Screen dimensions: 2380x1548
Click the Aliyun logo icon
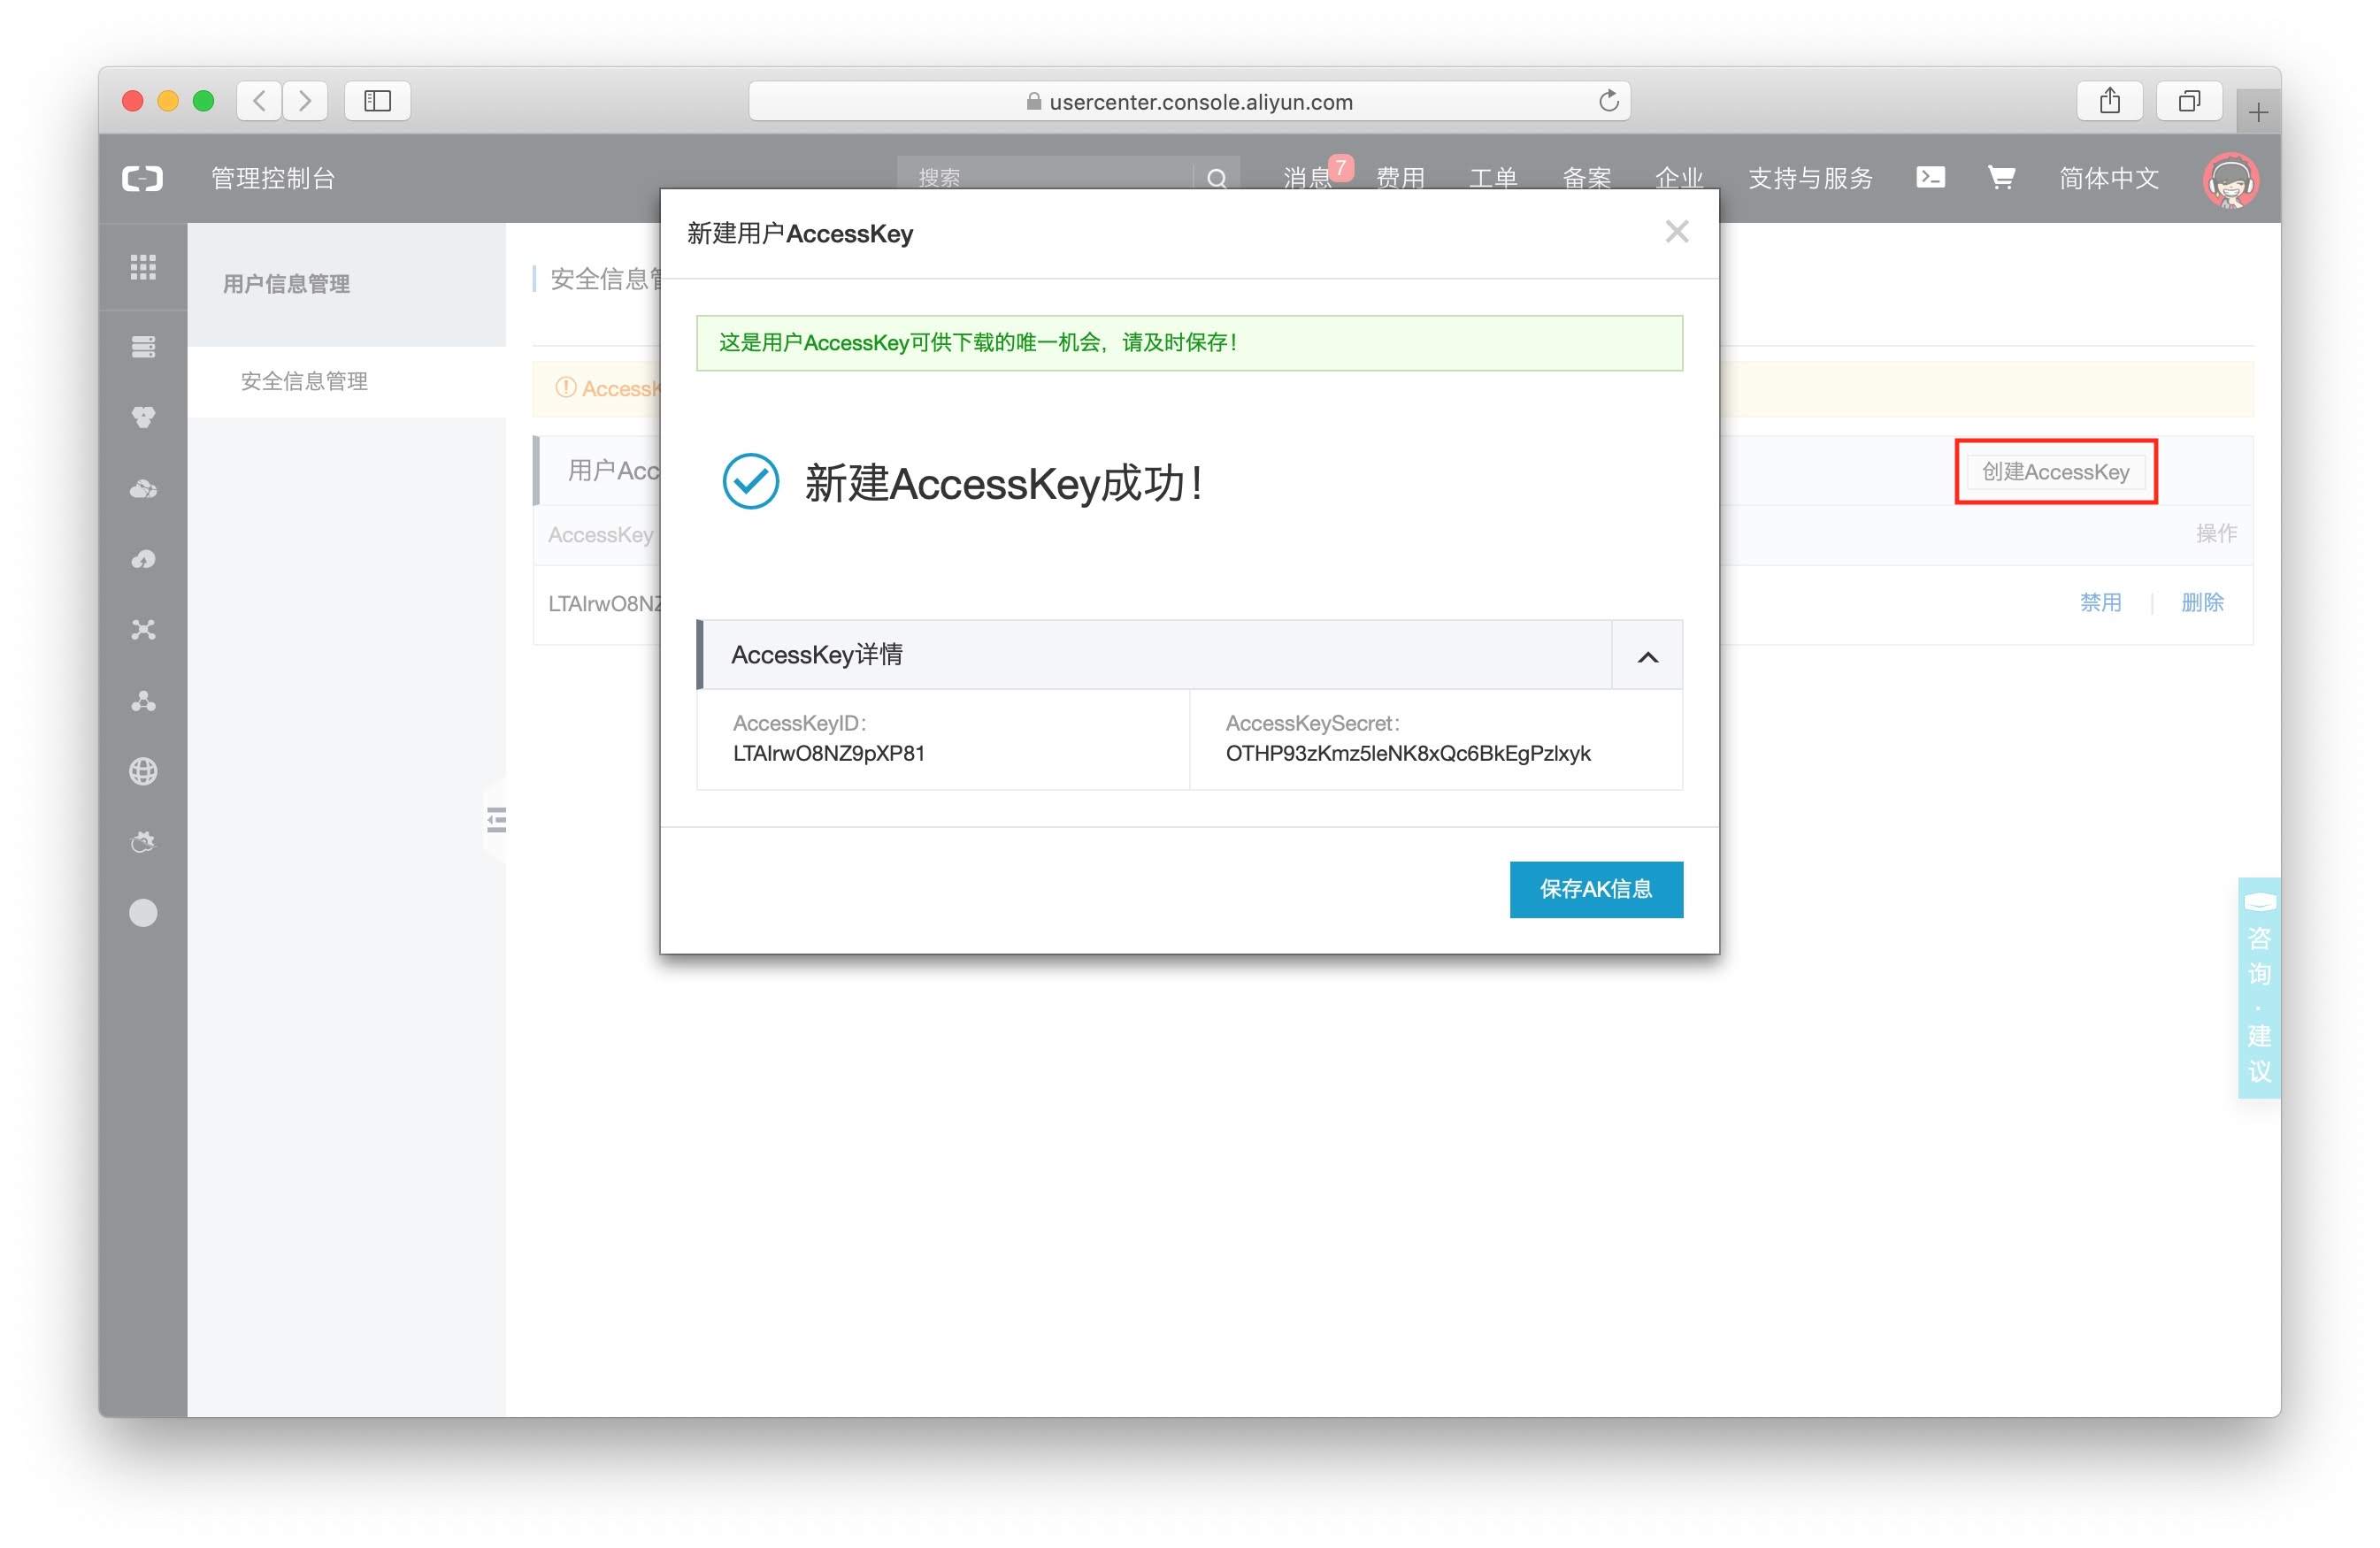[142, 178]
